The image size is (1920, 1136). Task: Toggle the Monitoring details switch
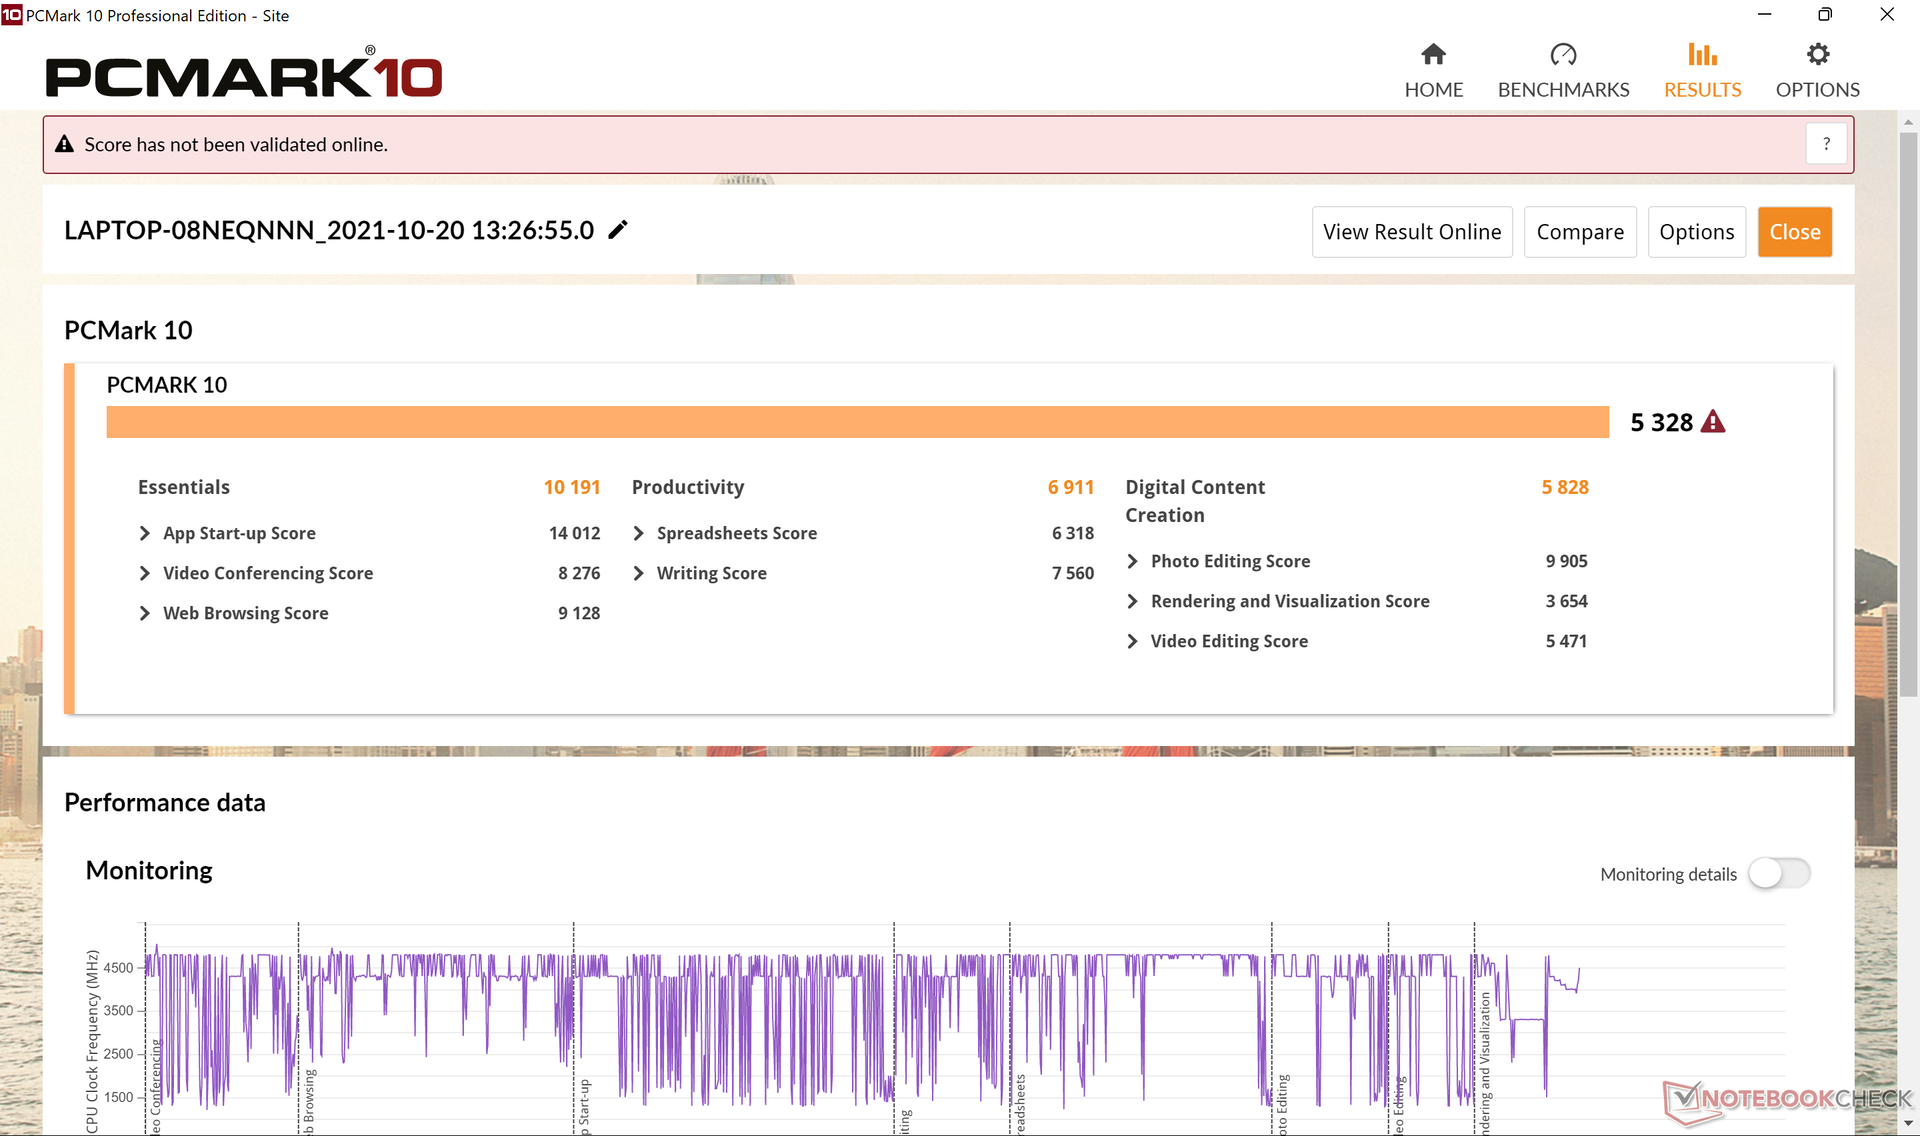1779,873
